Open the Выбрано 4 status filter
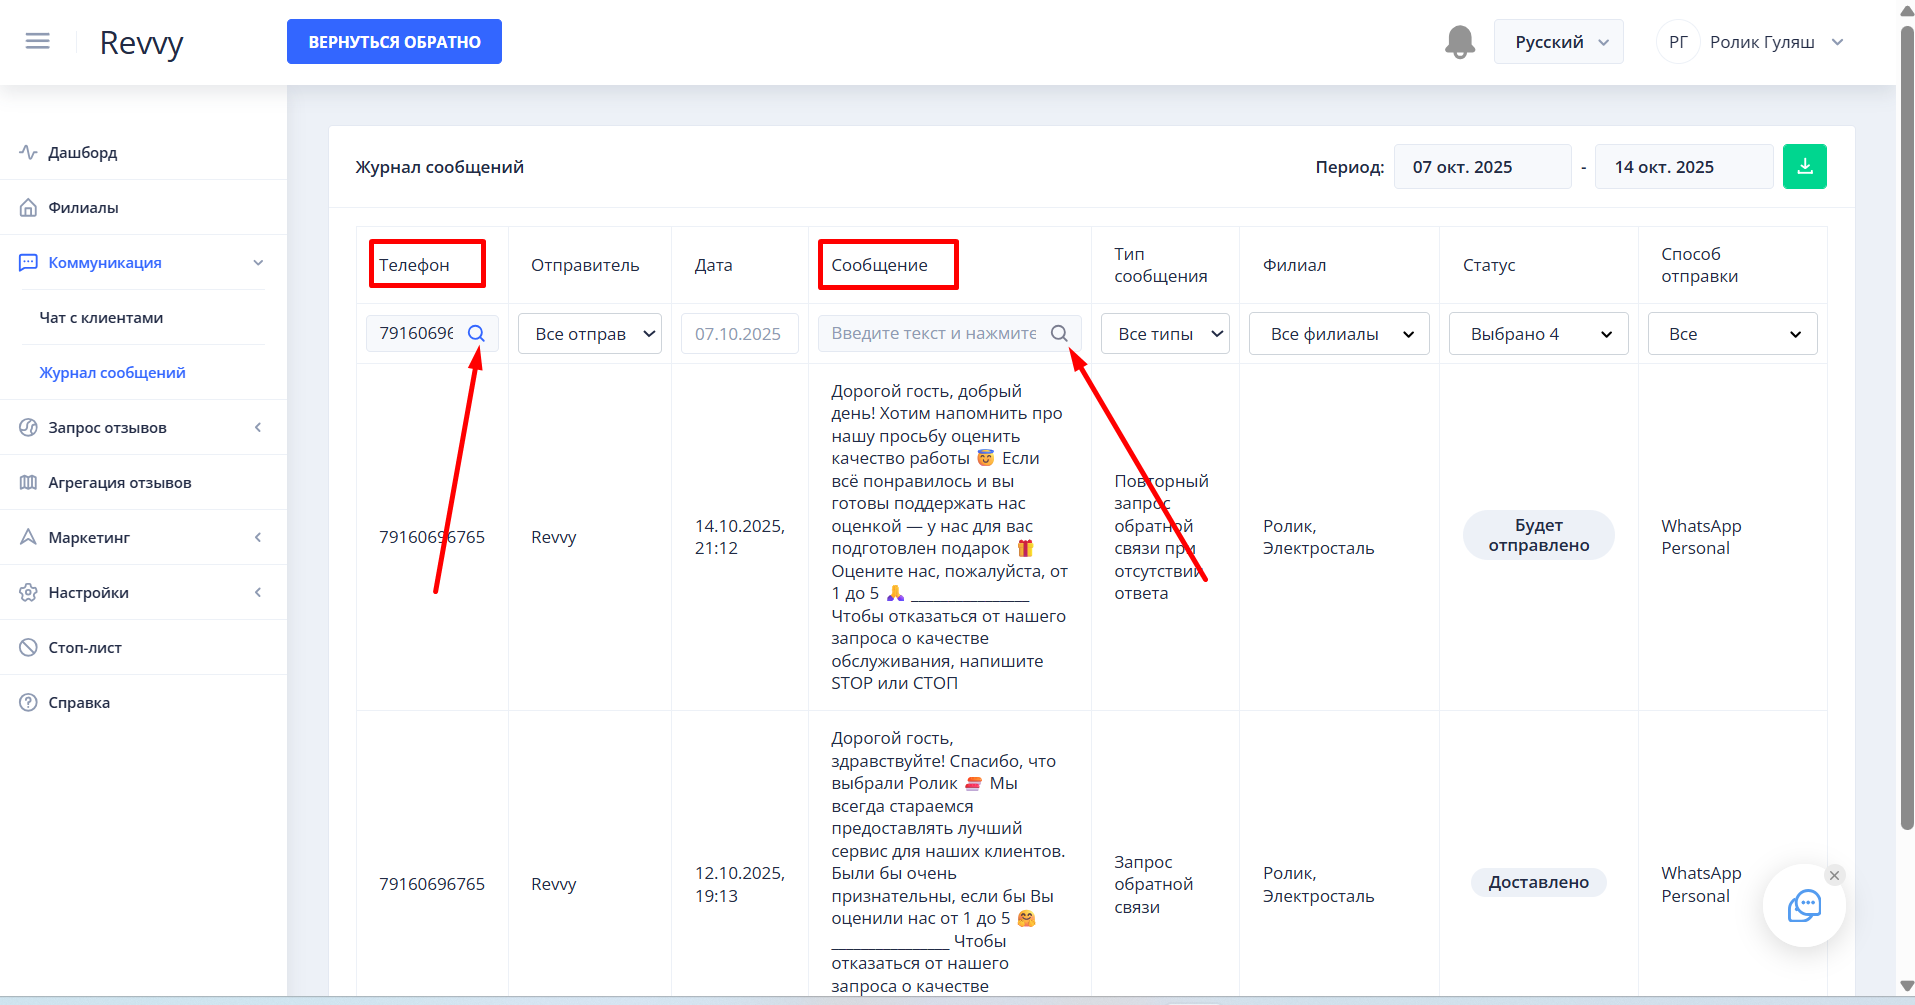 pyautogui.click(x=1538, y=334)
